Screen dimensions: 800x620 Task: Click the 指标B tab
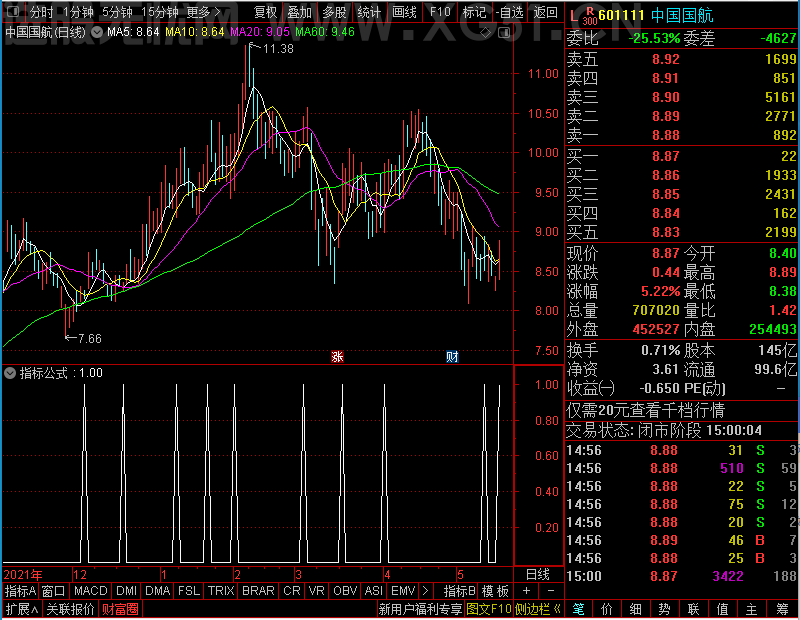click(460, 591)
